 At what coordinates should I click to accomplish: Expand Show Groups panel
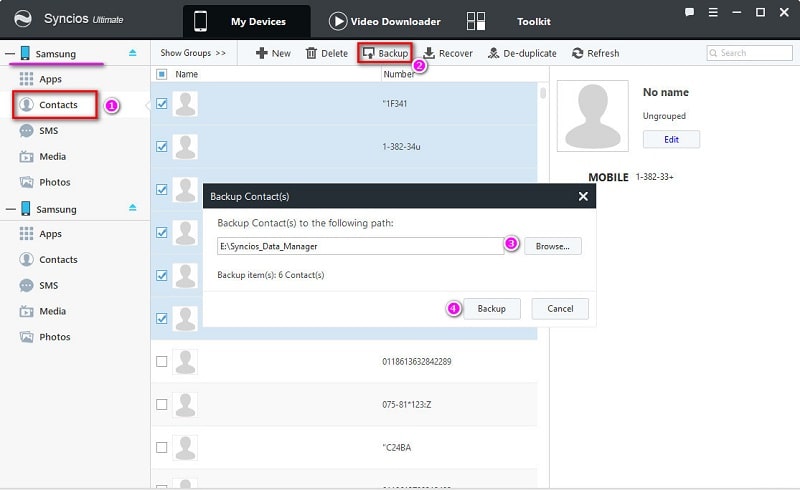click(193, 53)
